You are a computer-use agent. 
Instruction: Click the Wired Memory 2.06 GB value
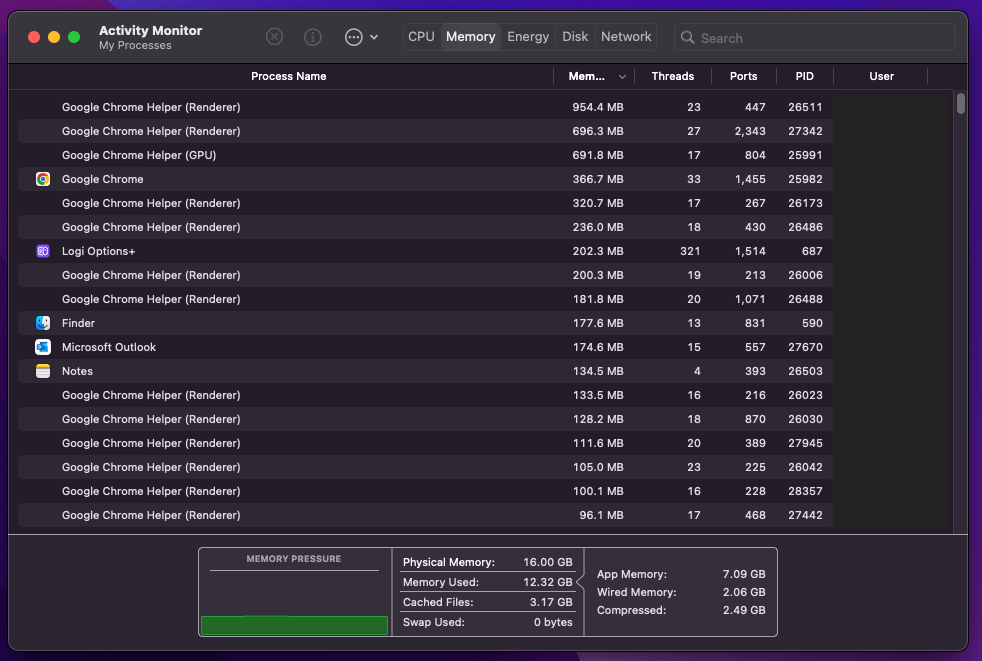click(x=744, y=592)
